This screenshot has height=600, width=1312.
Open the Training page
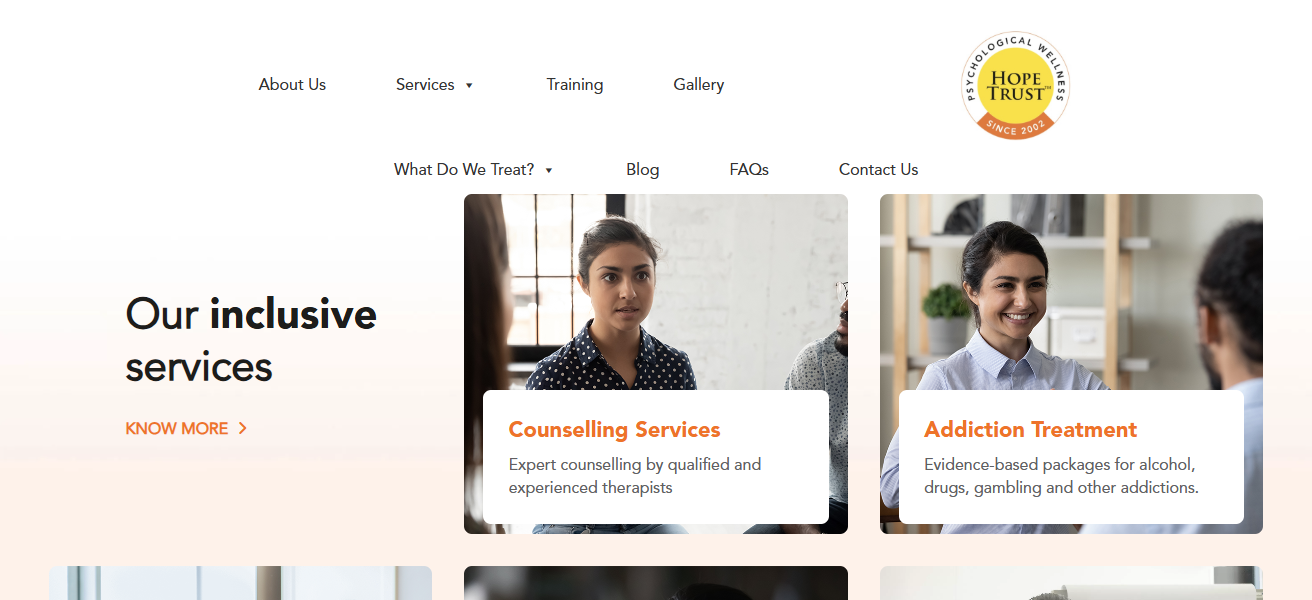click(x=575, y=85)
